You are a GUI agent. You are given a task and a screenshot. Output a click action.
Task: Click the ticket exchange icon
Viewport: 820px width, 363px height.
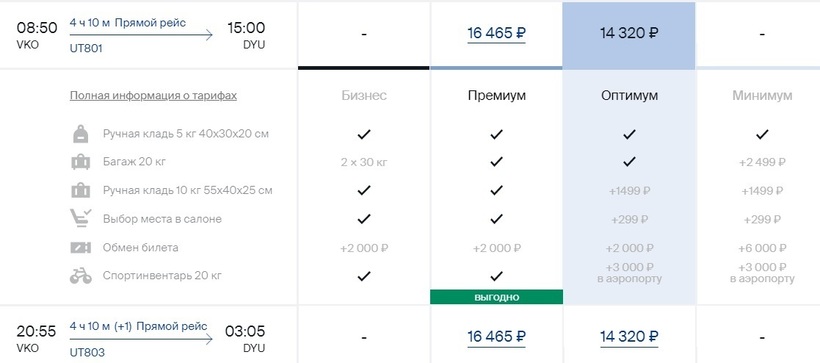tap(81, 247)
